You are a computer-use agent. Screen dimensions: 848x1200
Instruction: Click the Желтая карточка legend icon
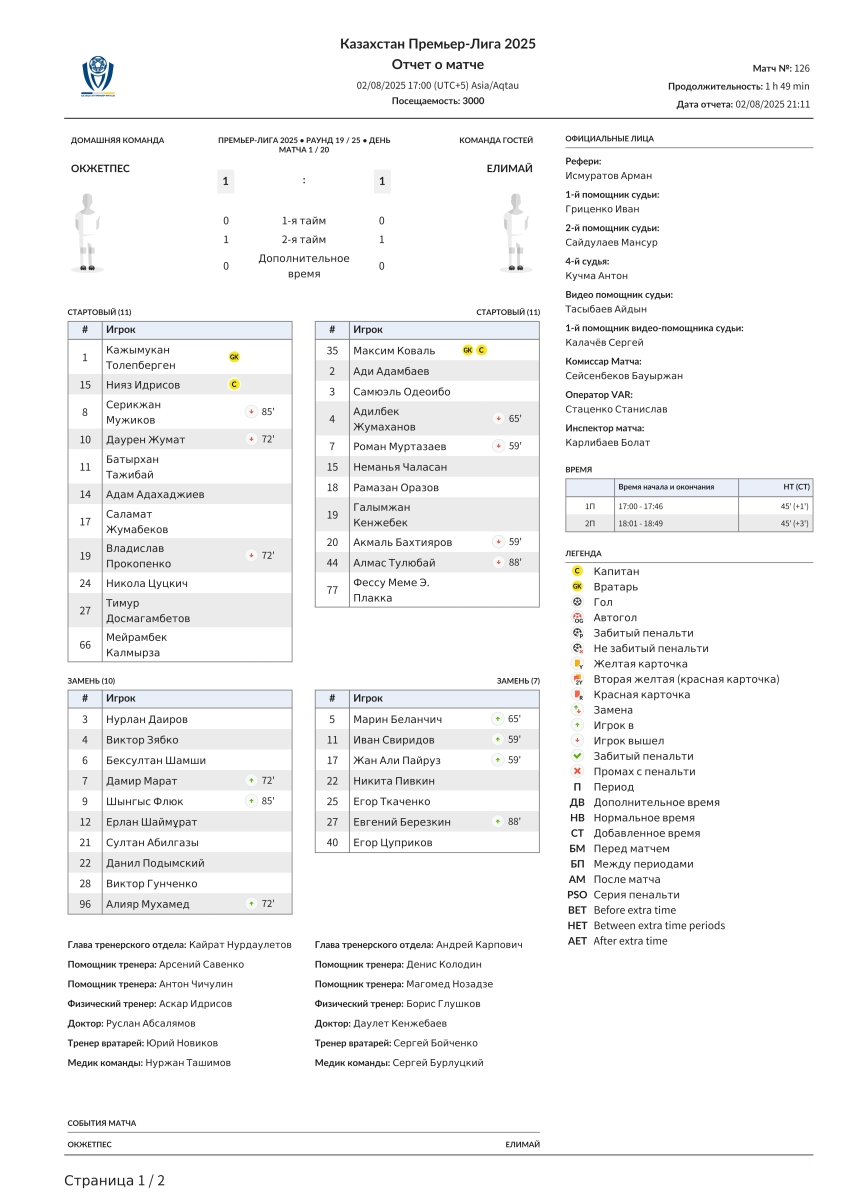click(x=577, y=664)
